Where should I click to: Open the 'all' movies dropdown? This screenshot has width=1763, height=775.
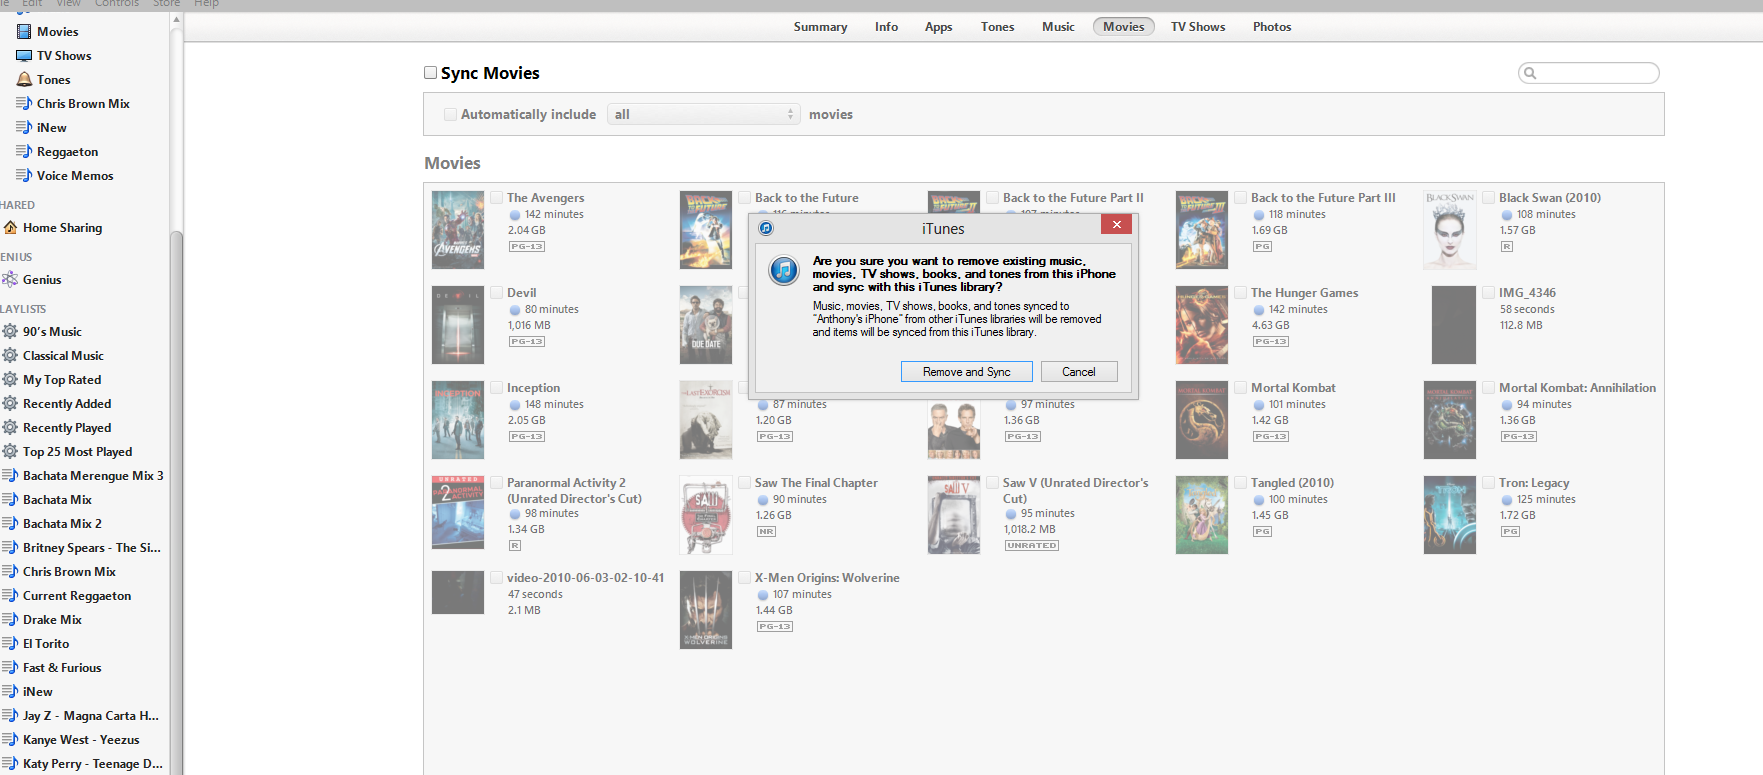point(704,115)
